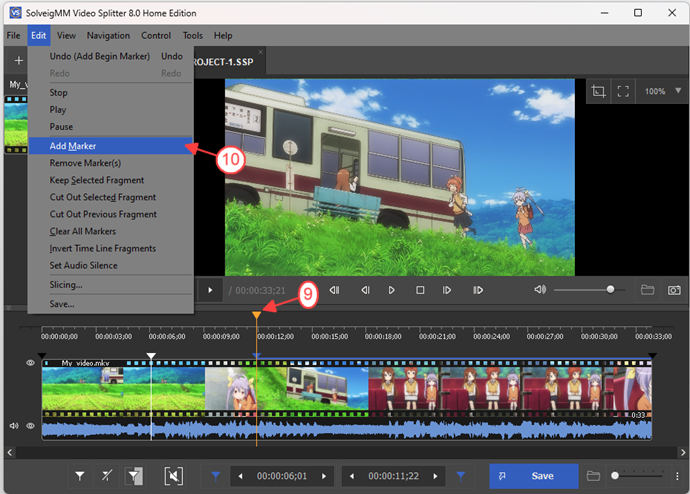Image resolution: width=690 pixels, height=494 pixels.
Task: Toggle audio track visibility eye
Action: 30,426
